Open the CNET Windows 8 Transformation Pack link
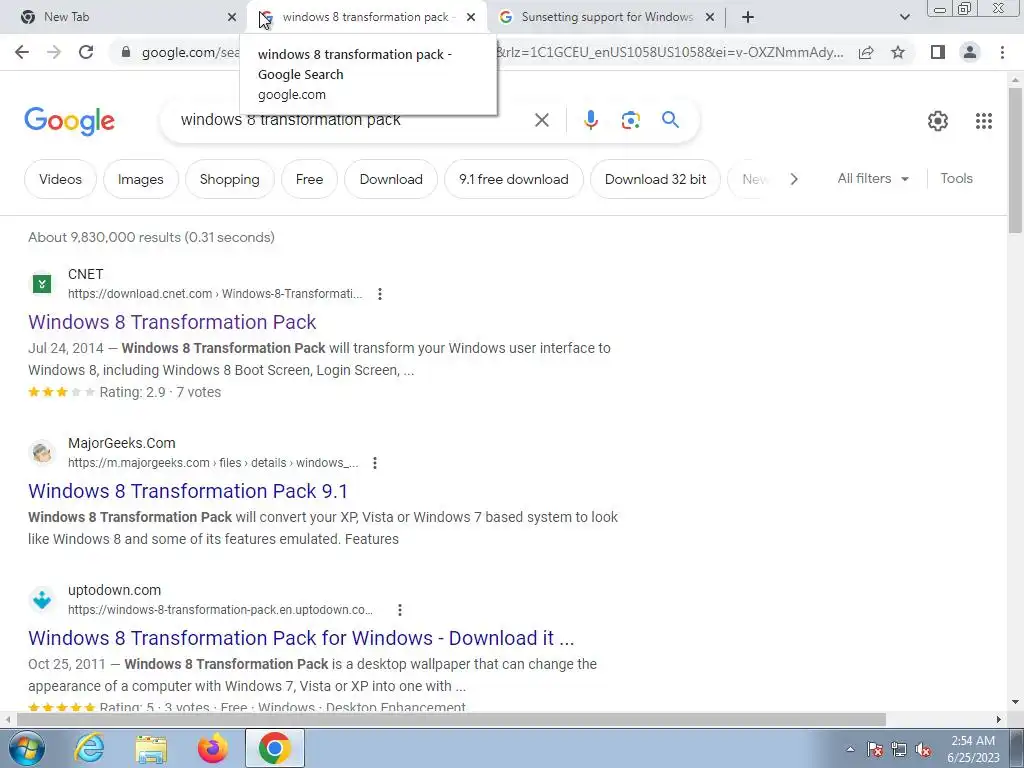The width and height of the screenshot is (1024, 768). [x=172, y=322]
